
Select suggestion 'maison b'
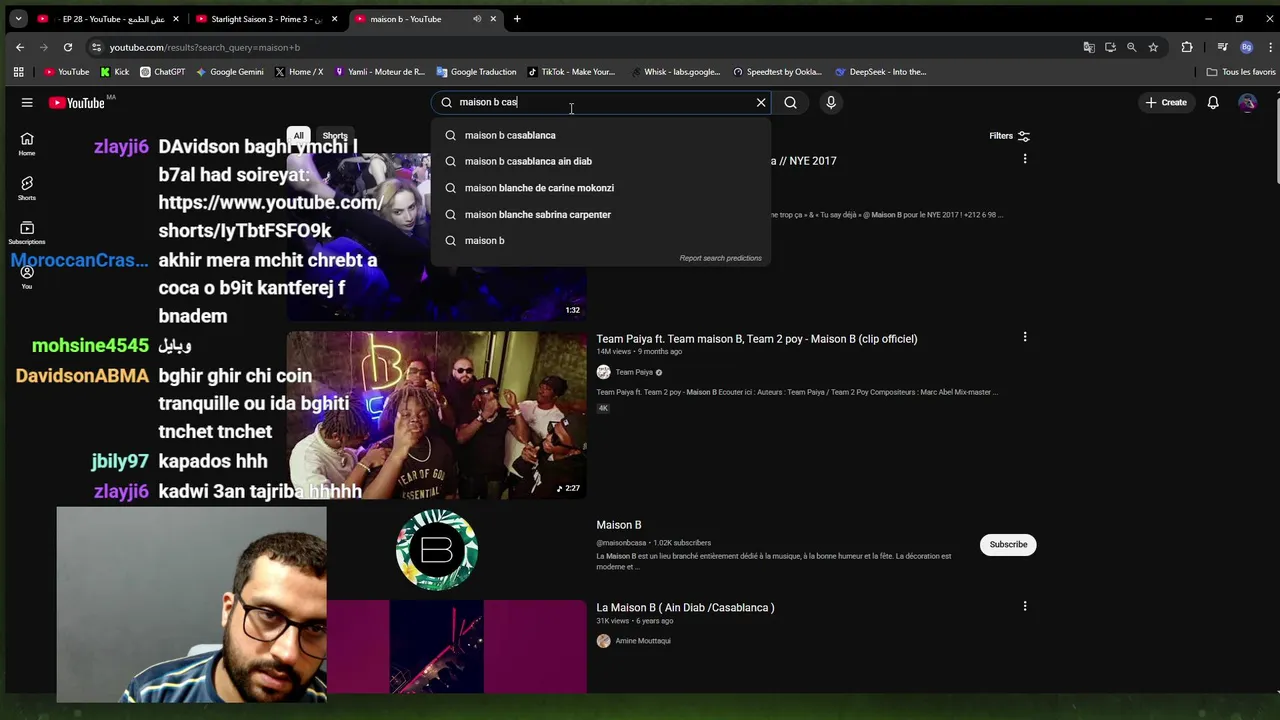click(601, 240)
